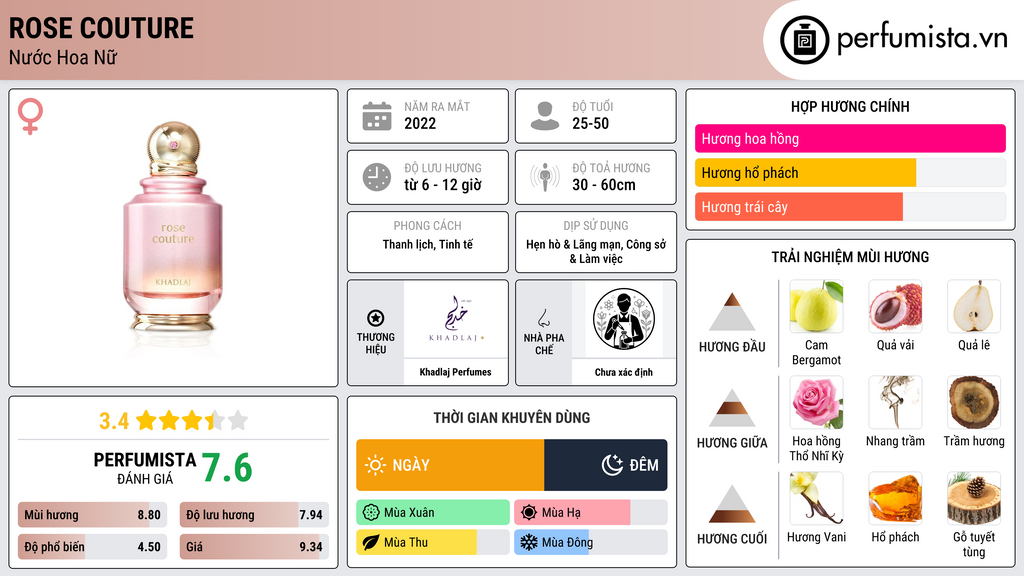This screenshot has width=1024, height=576.
Task: Click the THỜI GIAN KHUYÊN DÙNG heading
Action: click(512, 418)
